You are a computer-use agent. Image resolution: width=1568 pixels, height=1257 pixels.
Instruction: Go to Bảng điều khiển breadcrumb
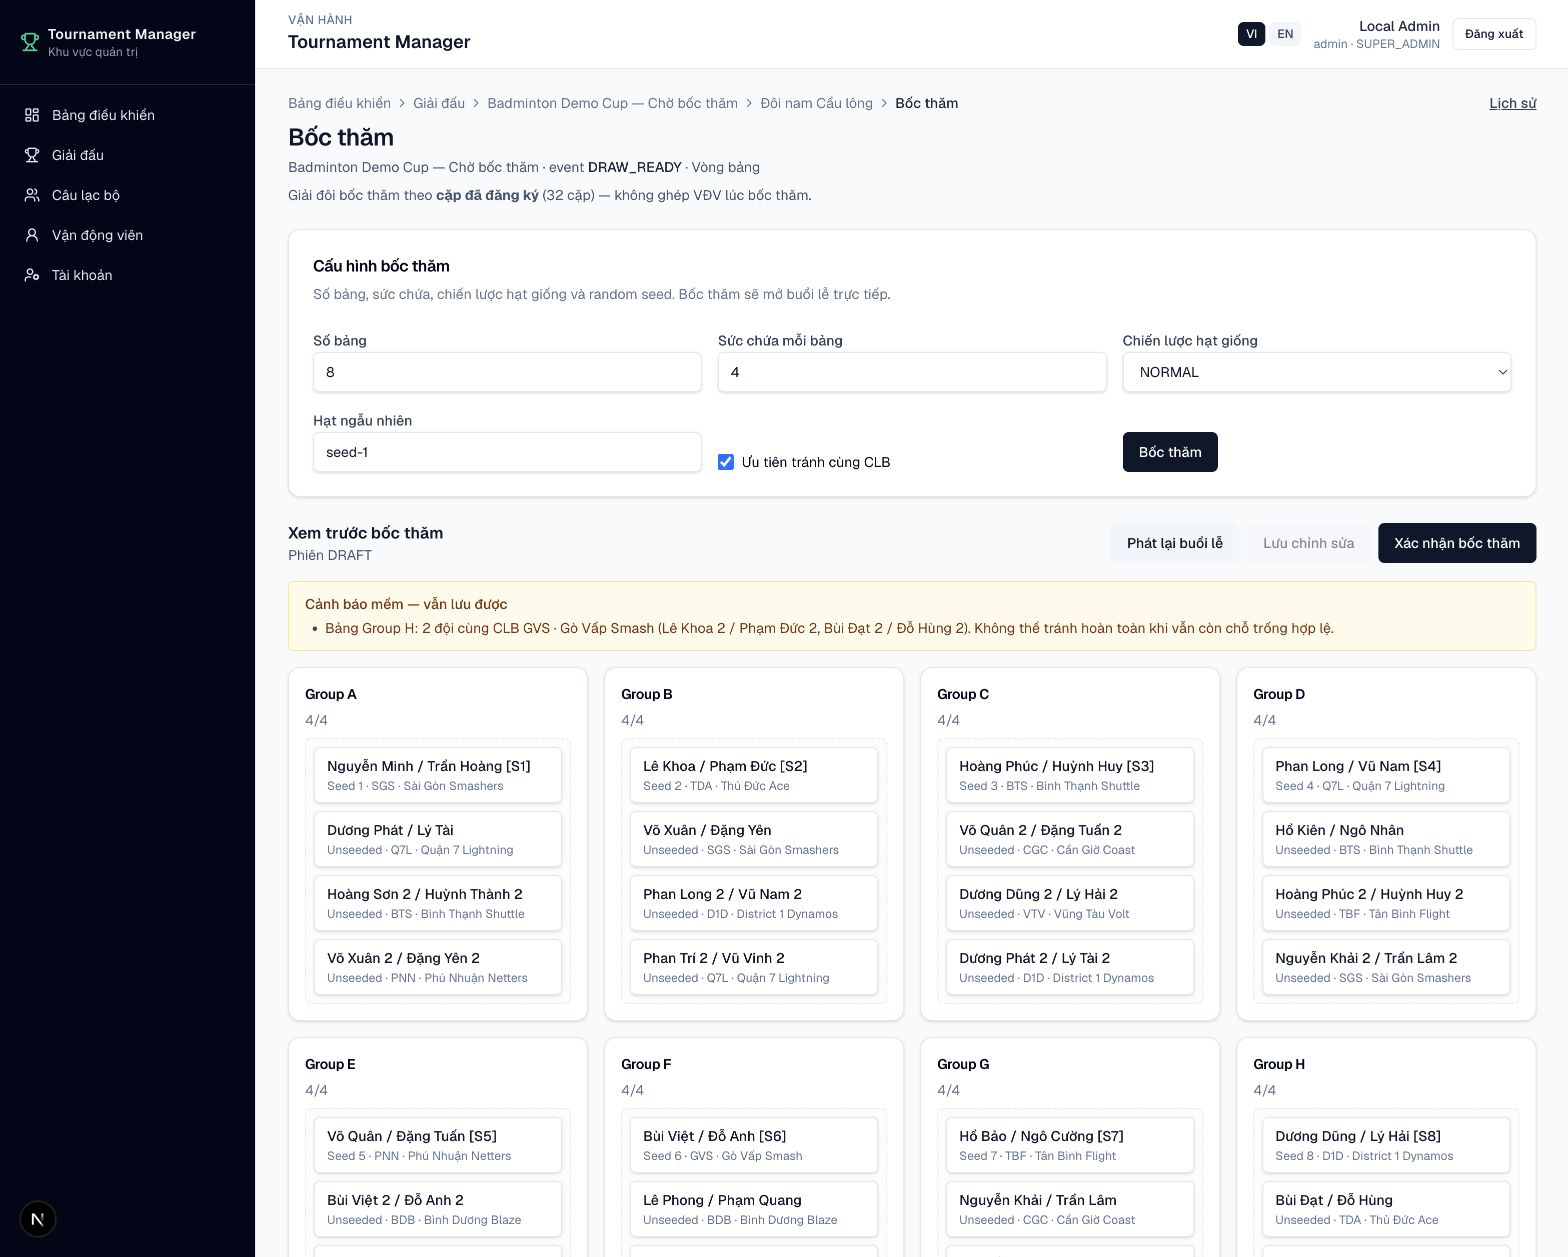[x=339, y=103]
